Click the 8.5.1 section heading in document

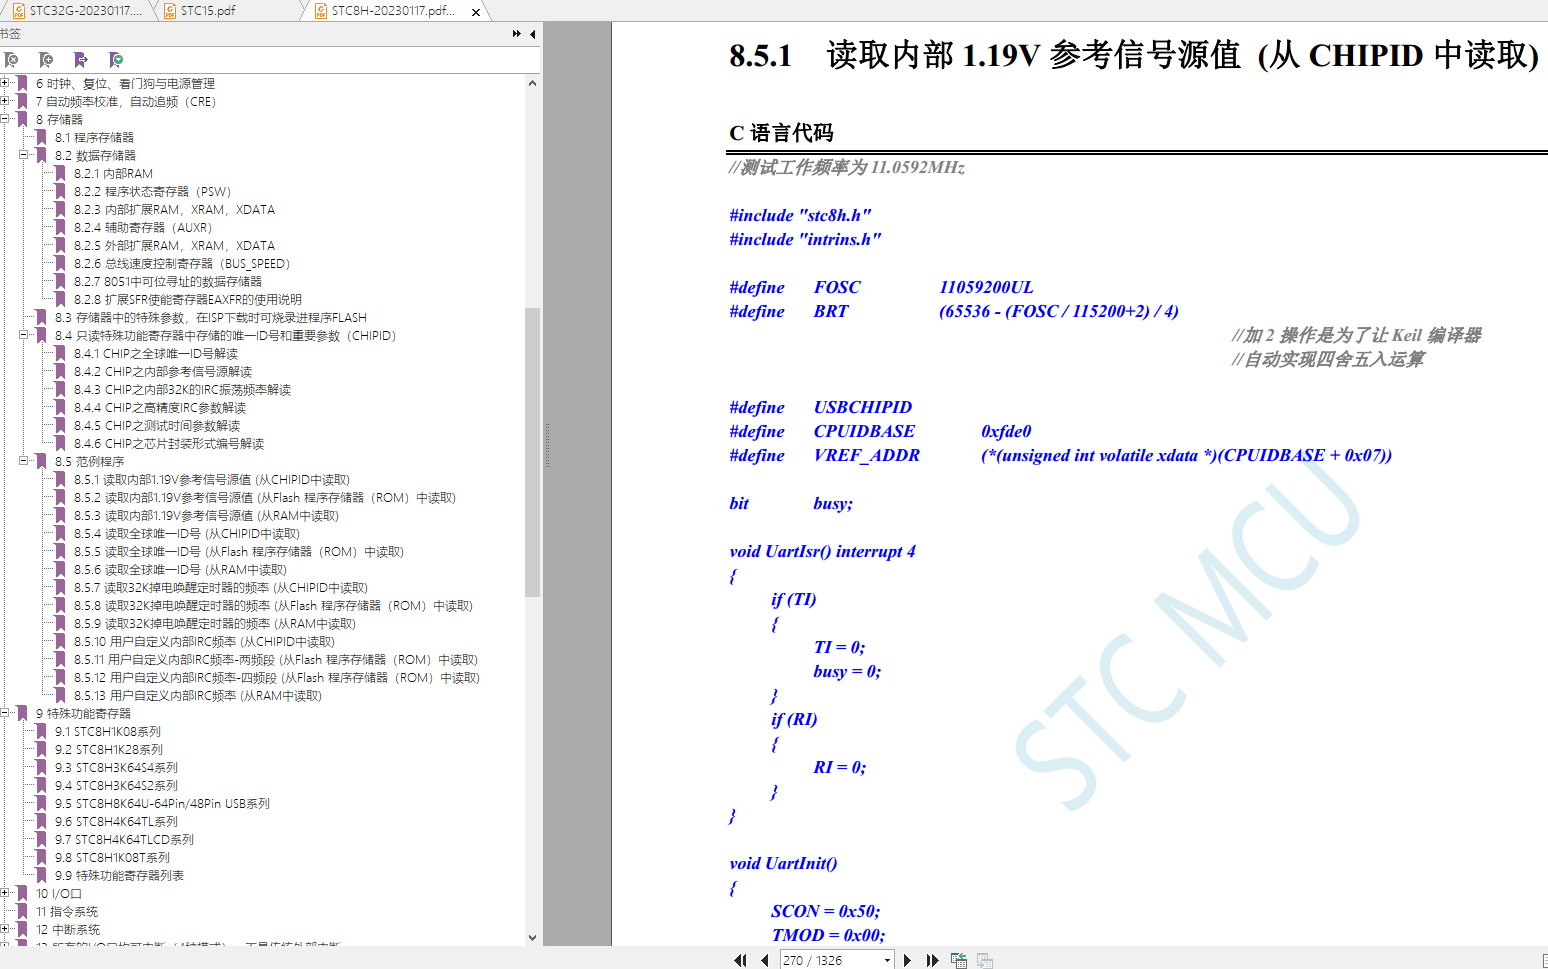click(x=1134, y=54)
